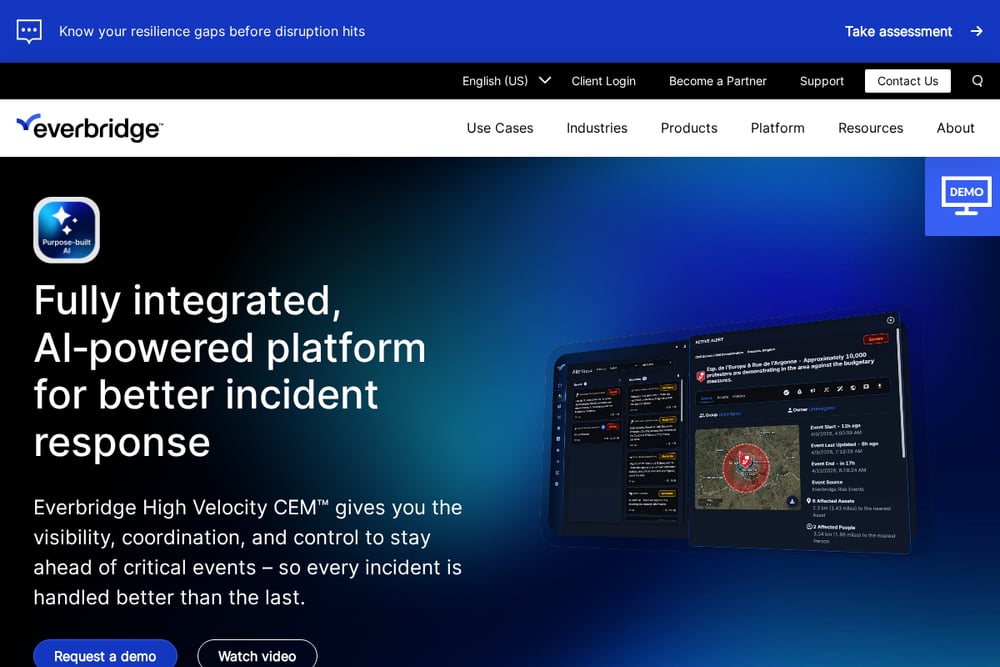
Task: Click 'Know your resilience gaps' banner text
Action: click(212, 31)
